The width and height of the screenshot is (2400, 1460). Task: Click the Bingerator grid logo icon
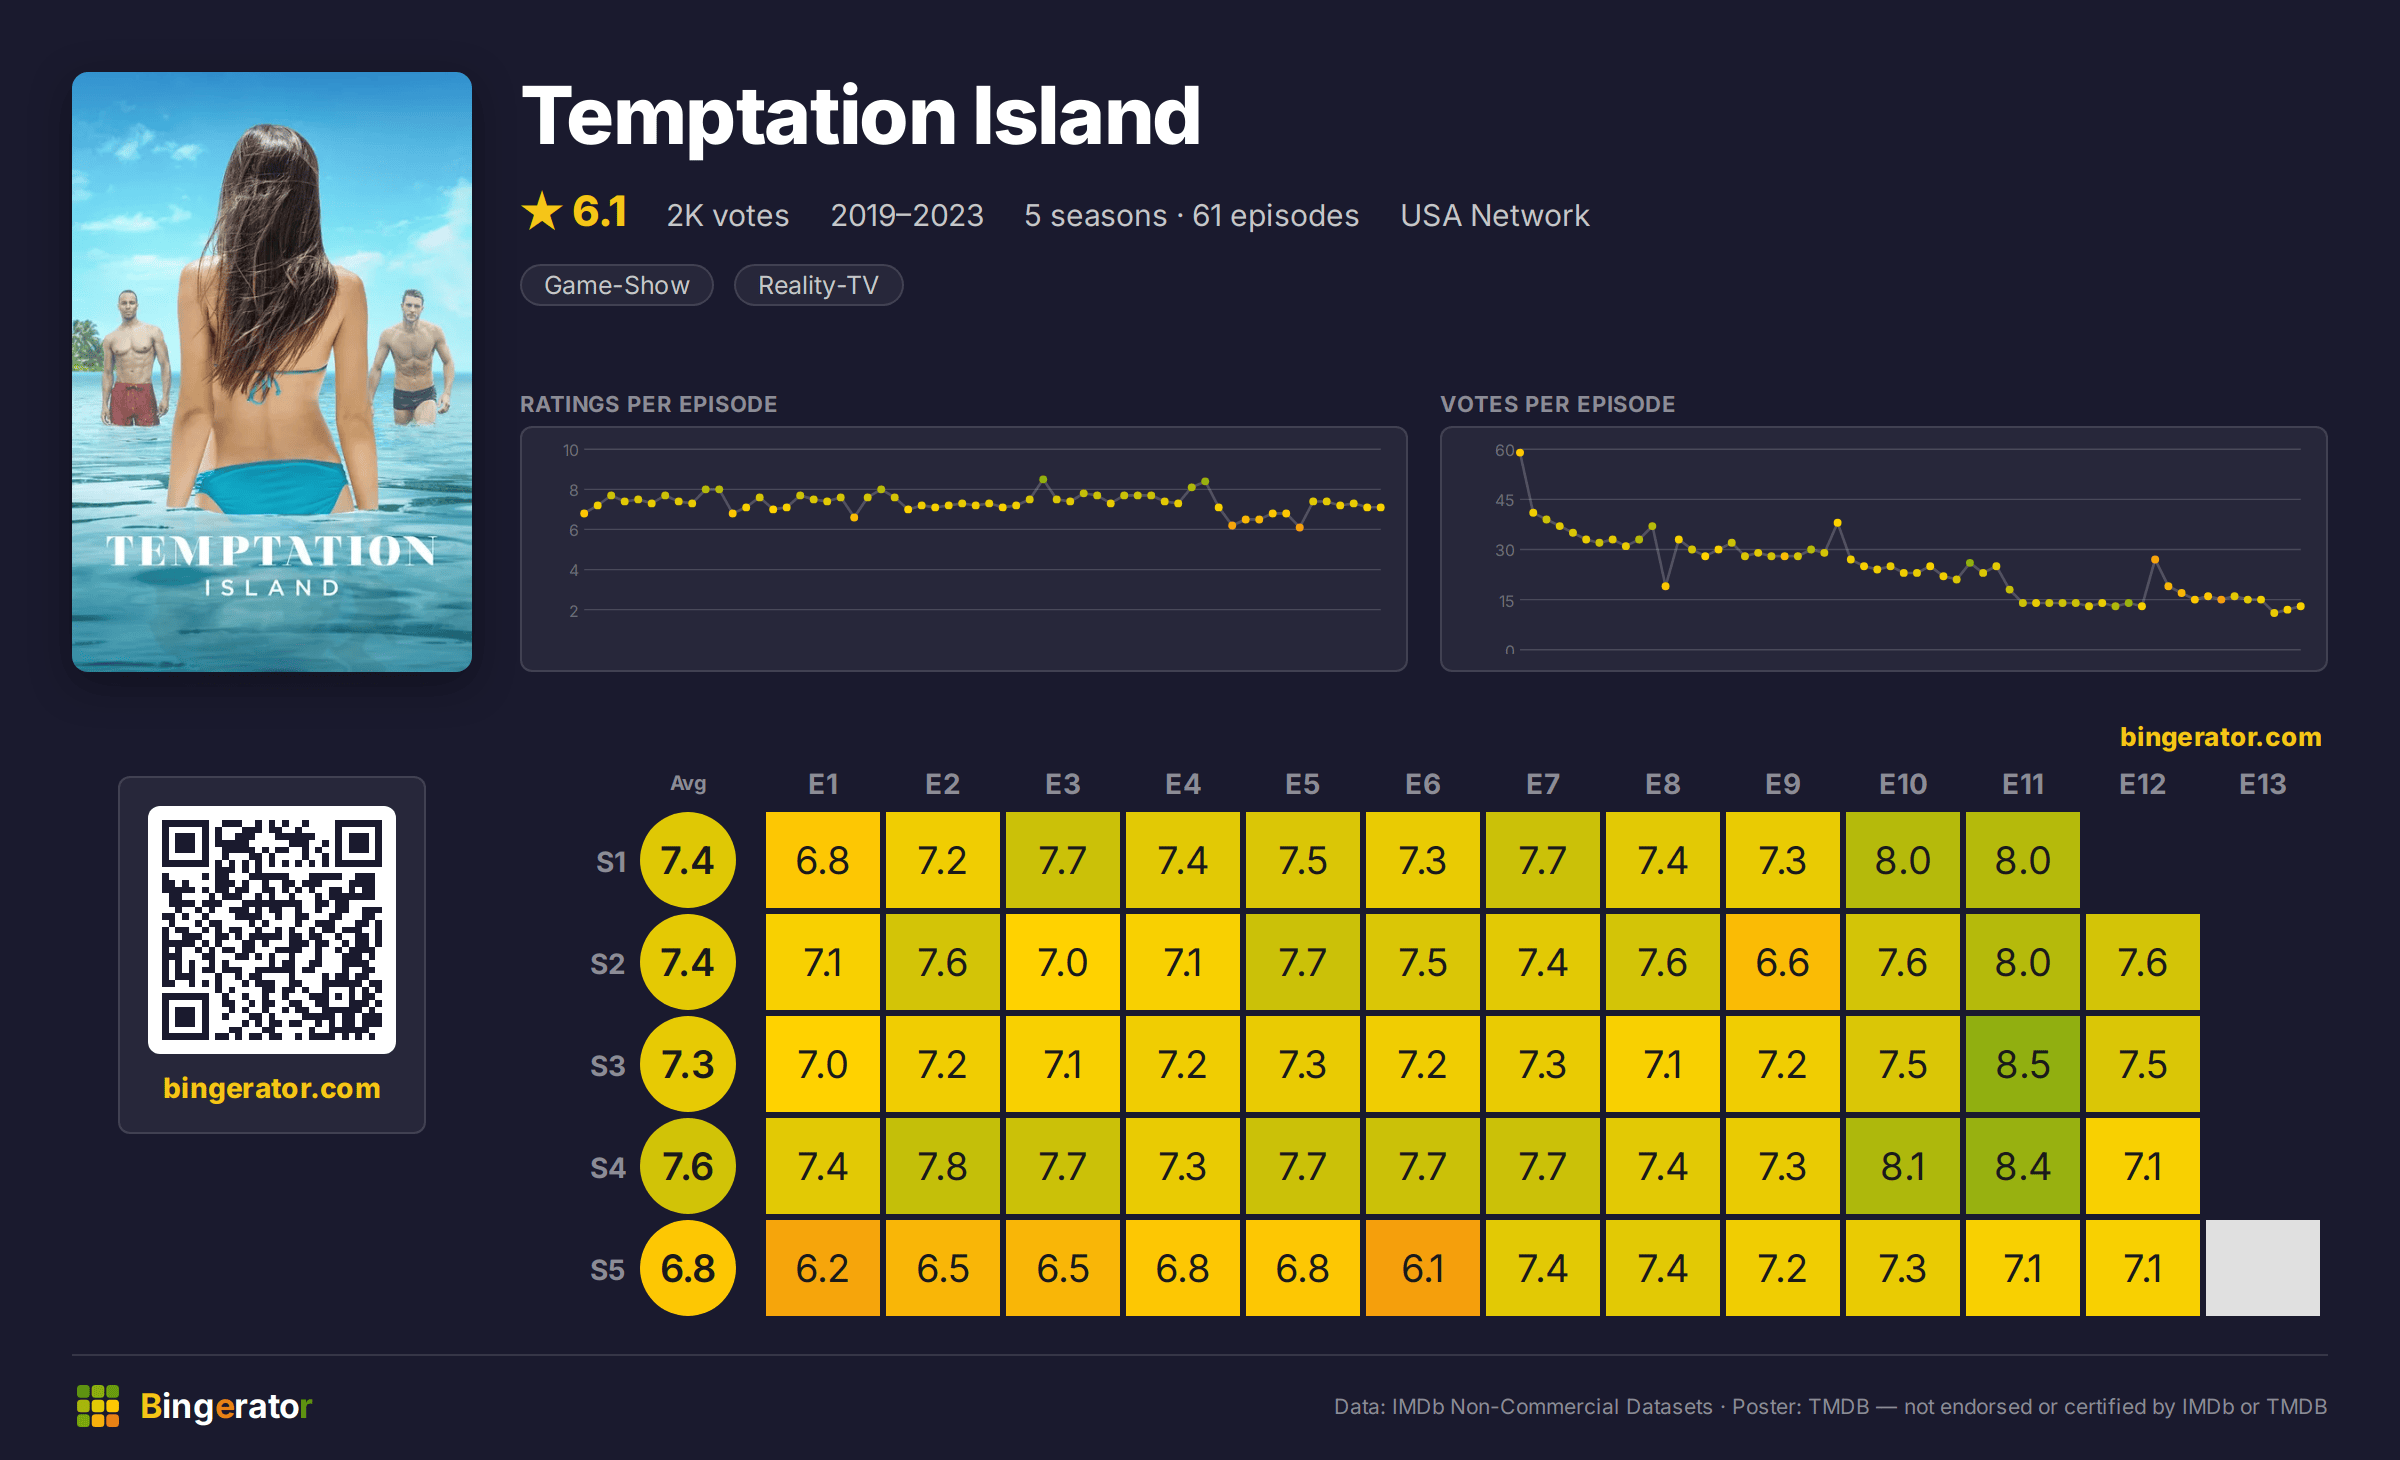click(x=98, y=1406)
